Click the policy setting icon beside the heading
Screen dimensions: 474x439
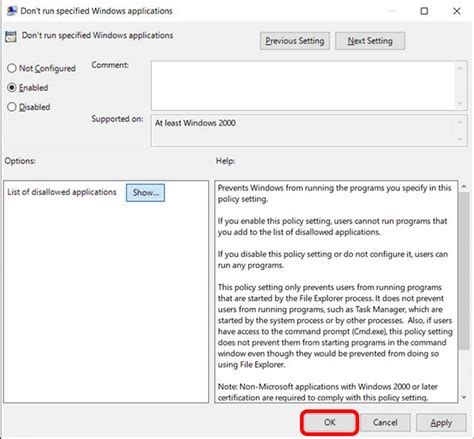coord(11,37)
